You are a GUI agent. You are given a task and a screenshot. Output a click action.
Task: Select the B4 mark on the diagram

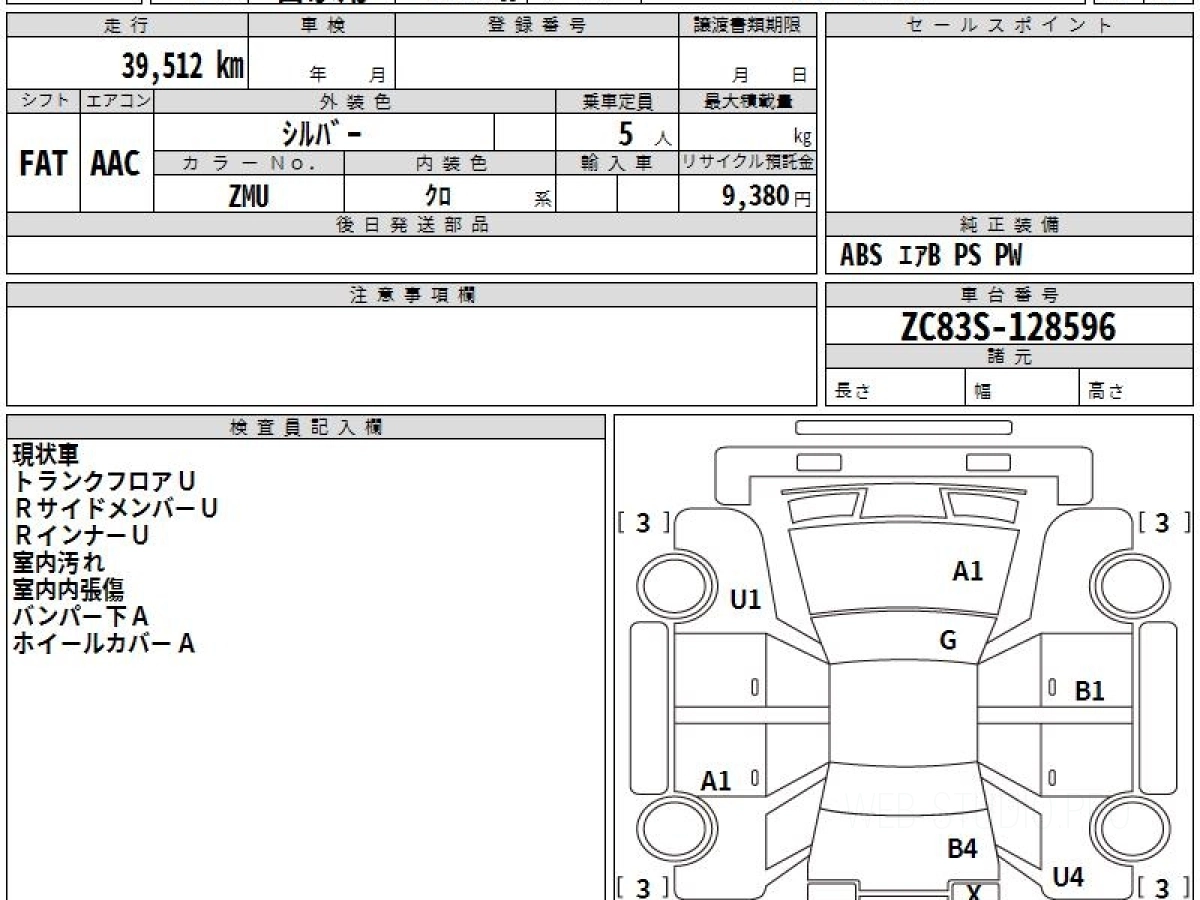pyautogui.click(x=961, y=849)
